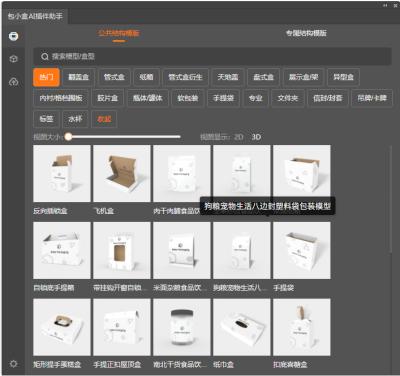Select the 管式盒衍生 category

pos(185,77)
